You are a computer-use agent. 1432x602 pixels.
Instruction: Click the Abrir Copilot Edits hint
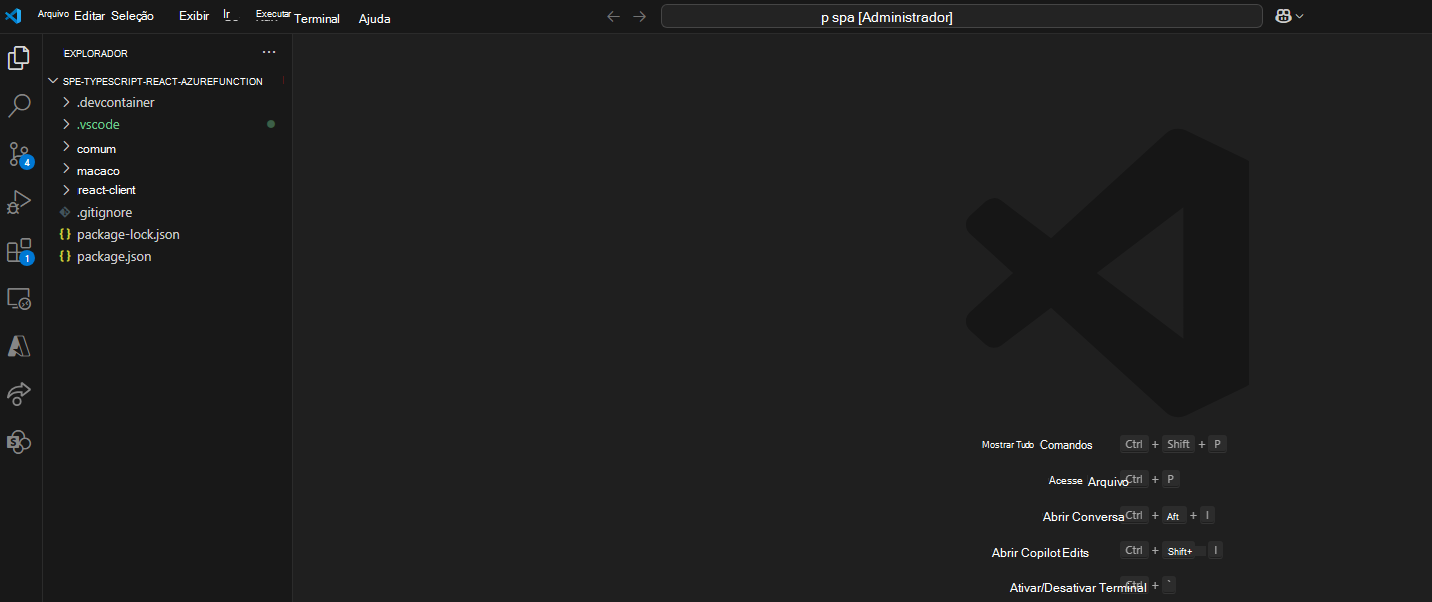(1040, 552)
